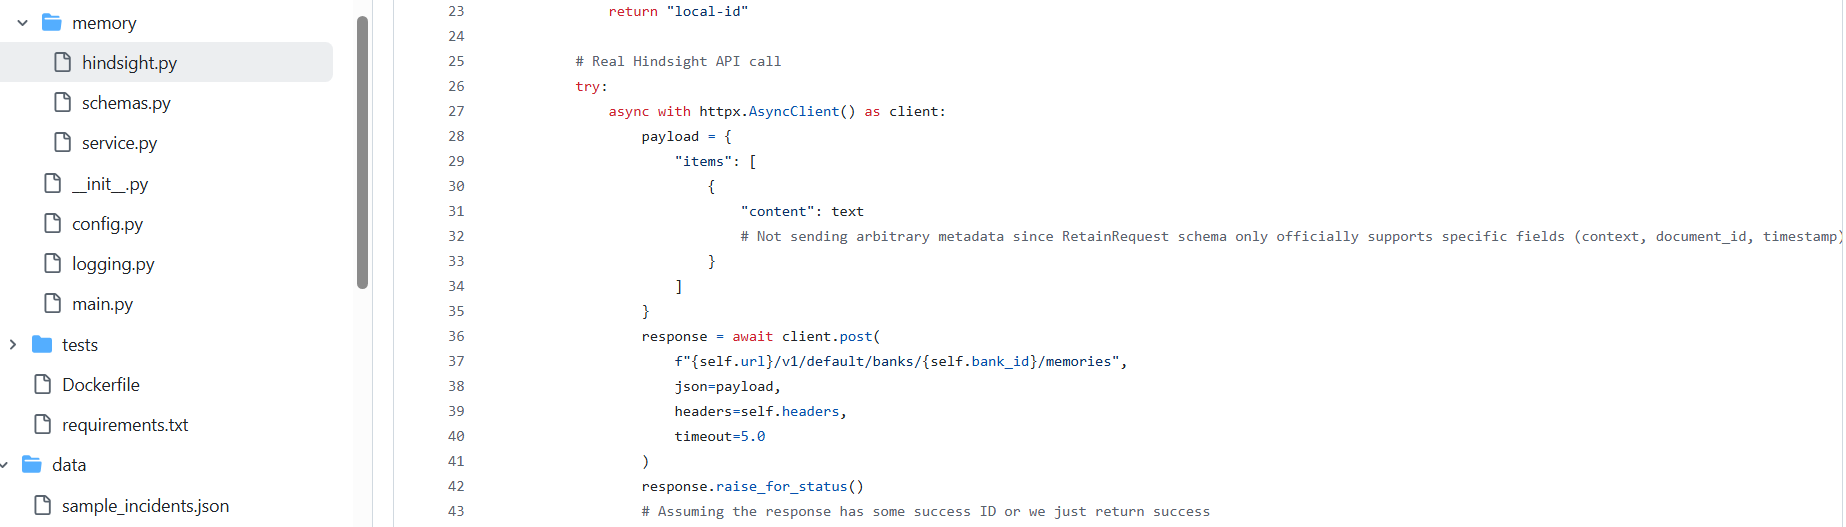Click the 'json=payload,' code line

(x=728, y=386)
